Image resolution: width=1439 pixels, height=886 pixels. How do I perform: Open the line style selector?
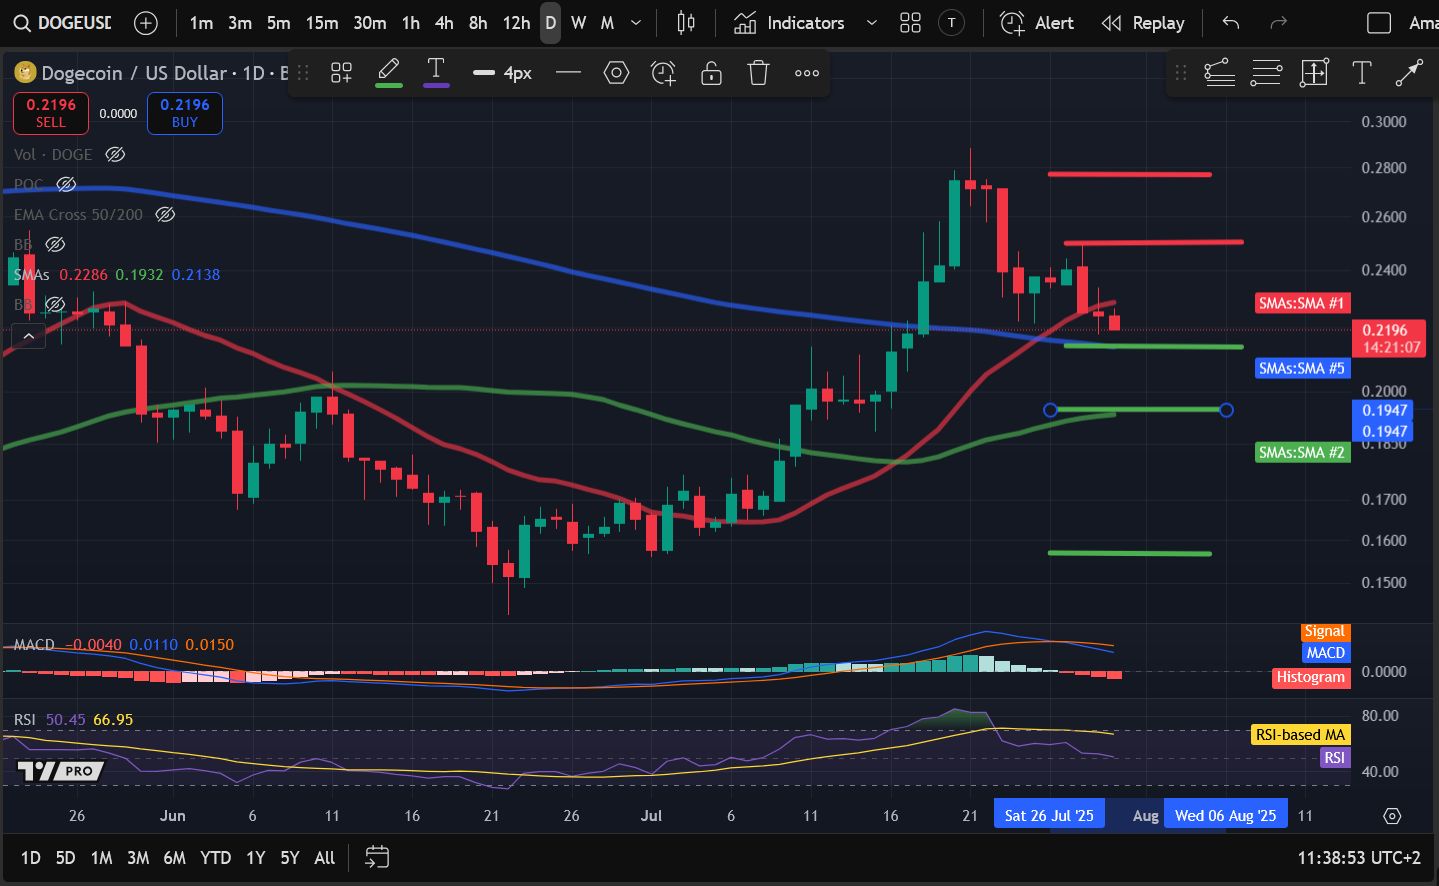click(568, 73)
